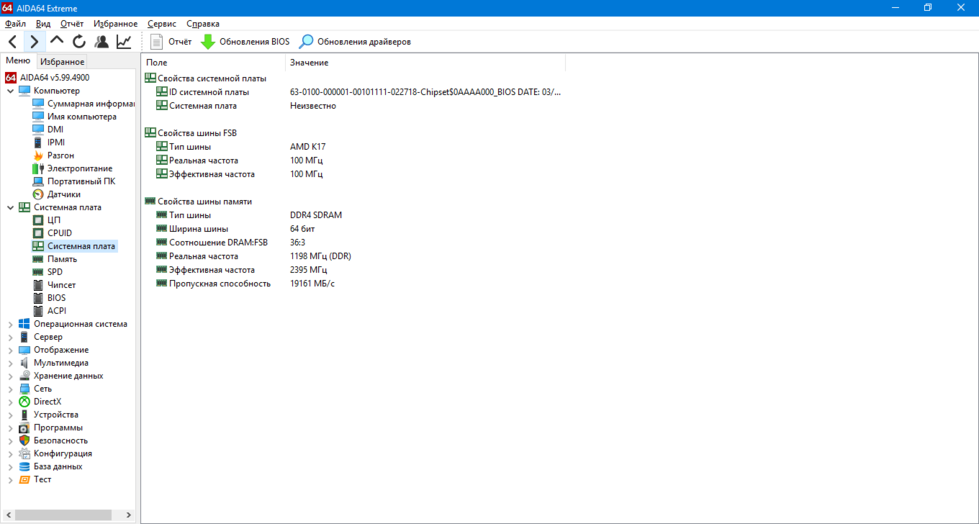
Task: Click the Forward navigation arrow
Action: click(x=34, y=42)
